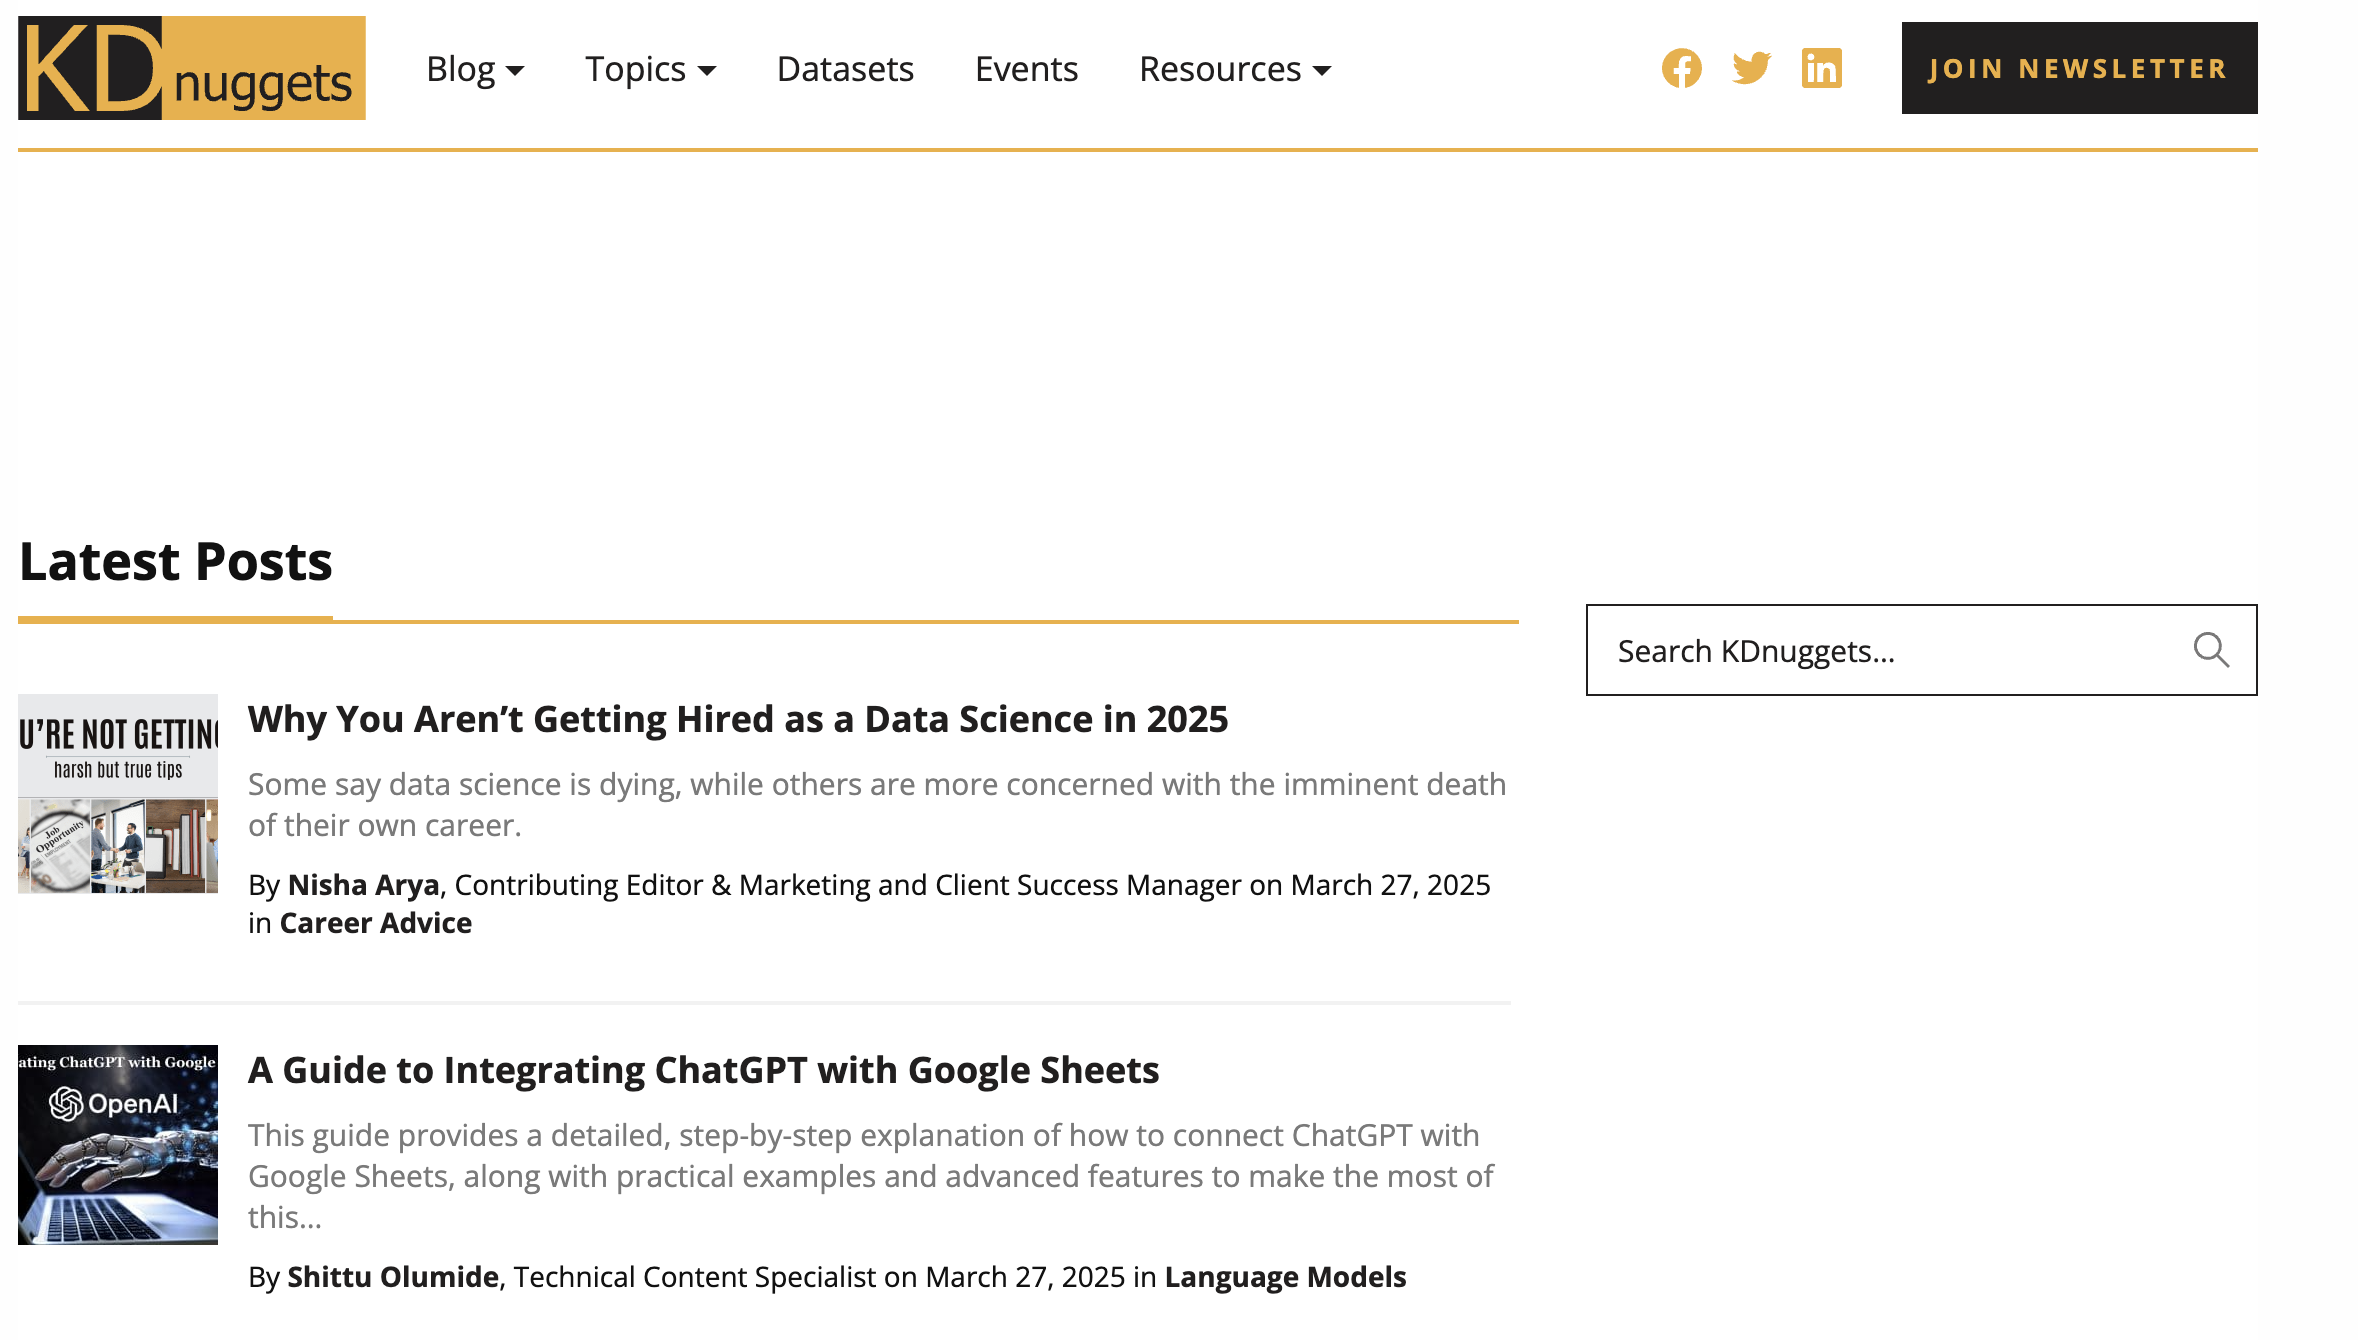This screenshot has height=1340, width=2358.
Task: Go to the Events menu item
Action: pyautogui.click(x=1026, y=69)
